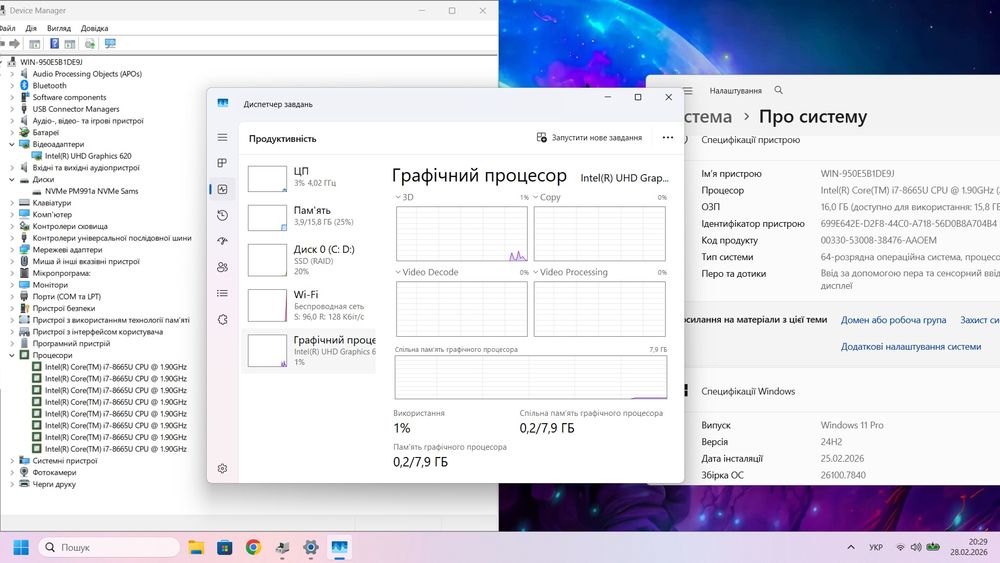Open Додаткові налаштування системи link
Image resolution: width=1000 pixels, height=563 pixels.
[911, 347]
